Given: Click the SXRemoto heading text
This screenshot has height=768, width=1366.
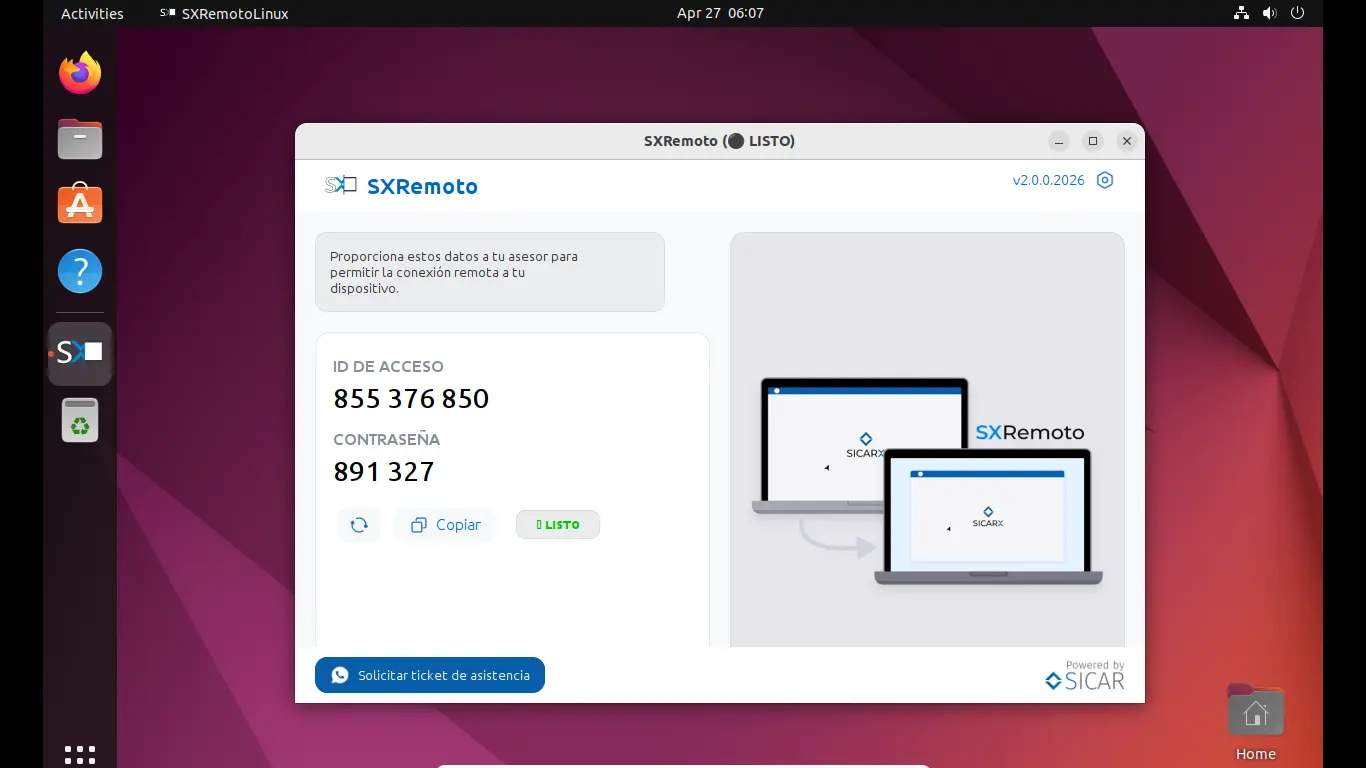Looking at the screenshot, I should tap(422, 186).
